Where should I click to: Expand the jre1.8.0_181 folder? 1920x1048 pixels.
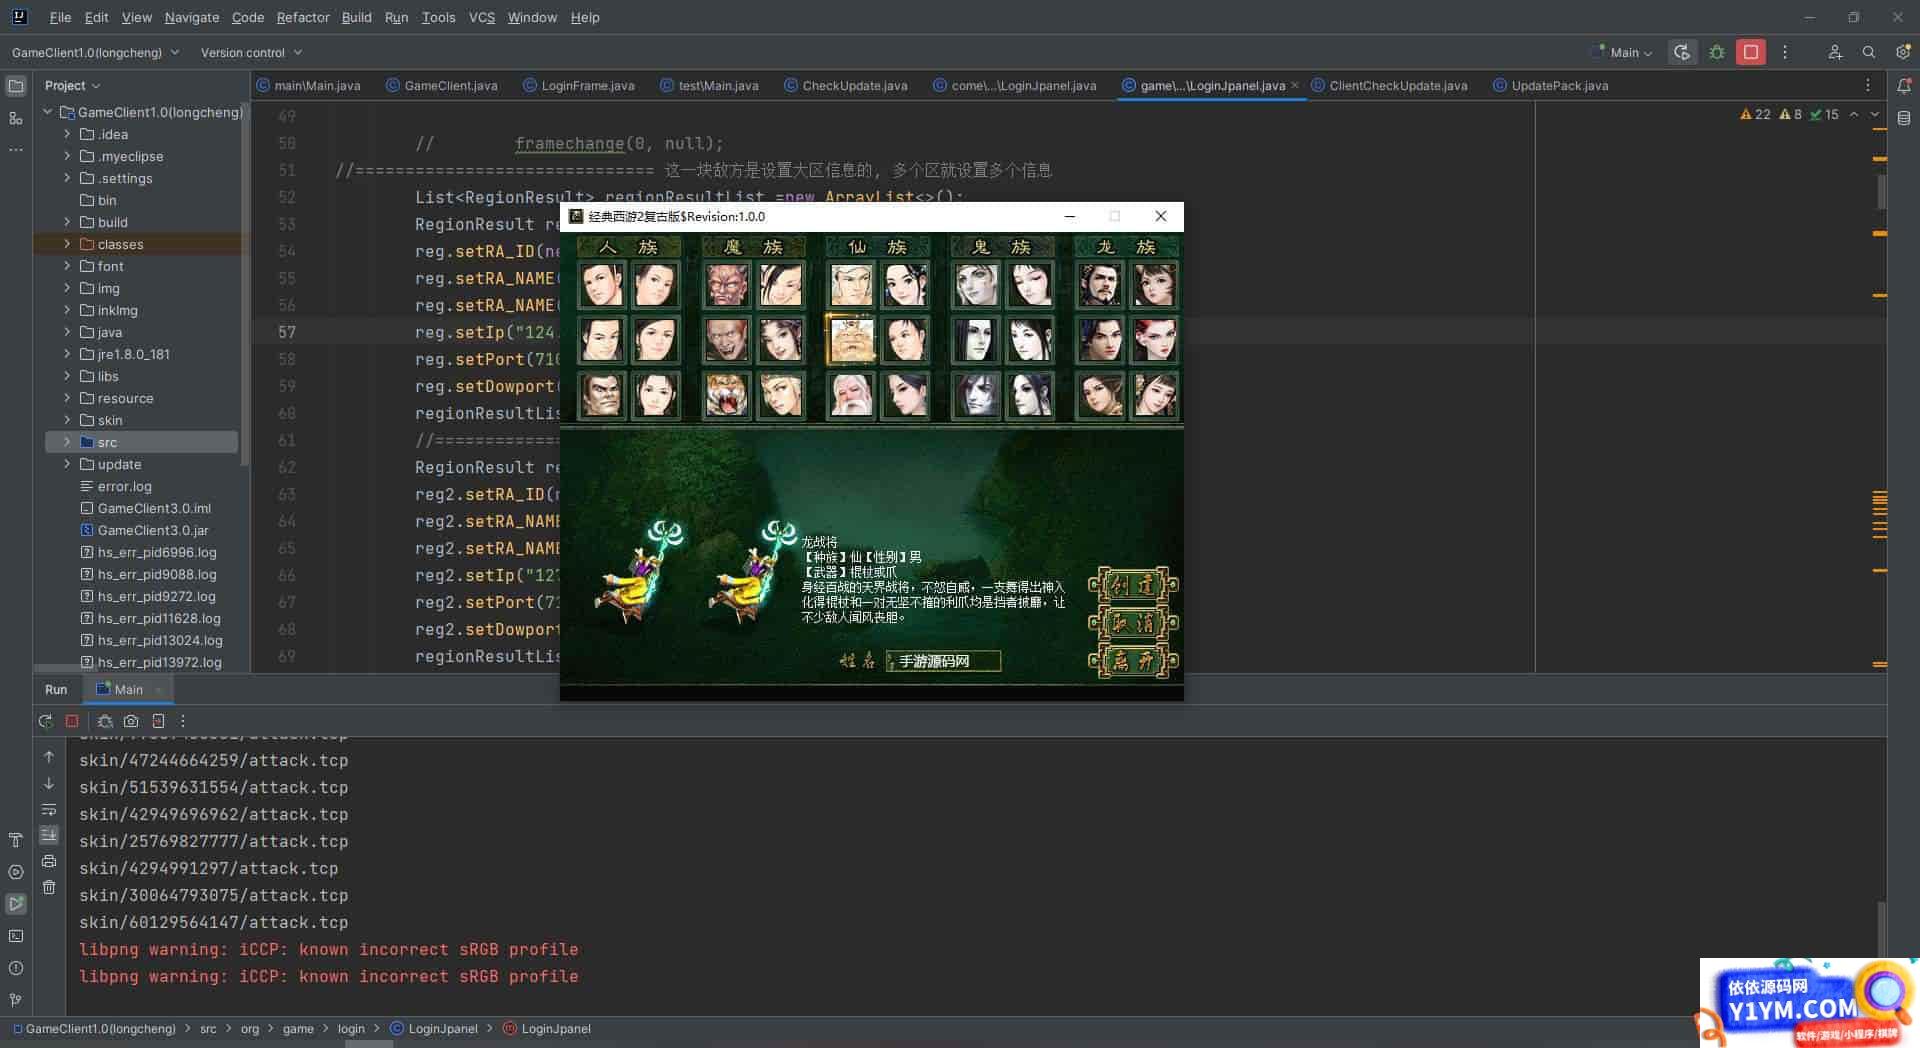coord(67,354)
